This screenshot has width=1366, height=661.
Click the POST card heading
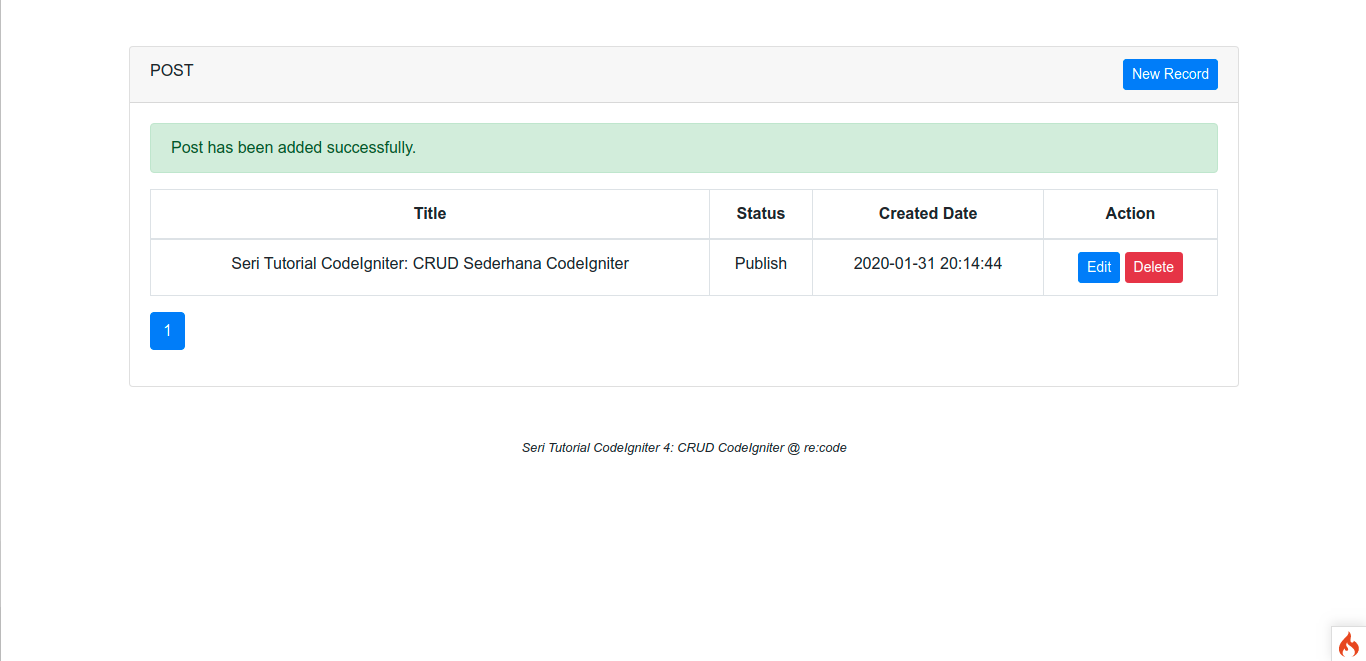click(x=172, y=71)
